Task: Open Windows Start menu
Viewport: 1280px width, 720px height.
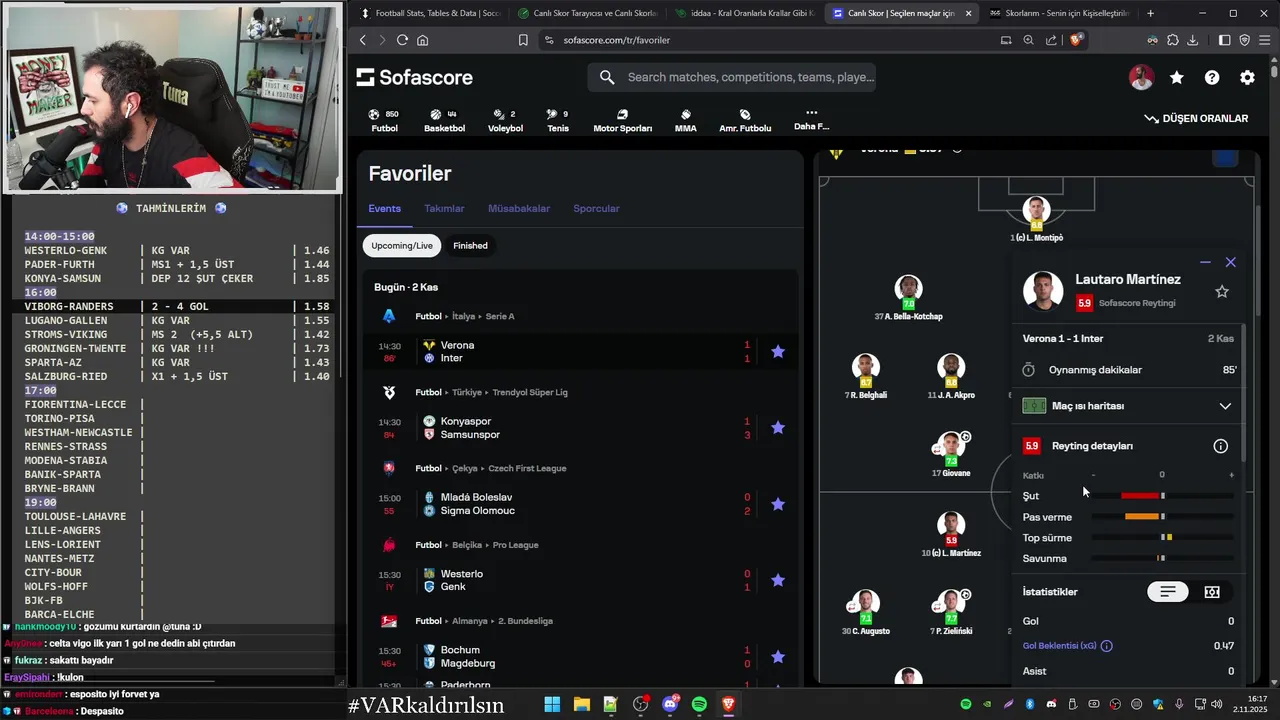Action: 552,704
